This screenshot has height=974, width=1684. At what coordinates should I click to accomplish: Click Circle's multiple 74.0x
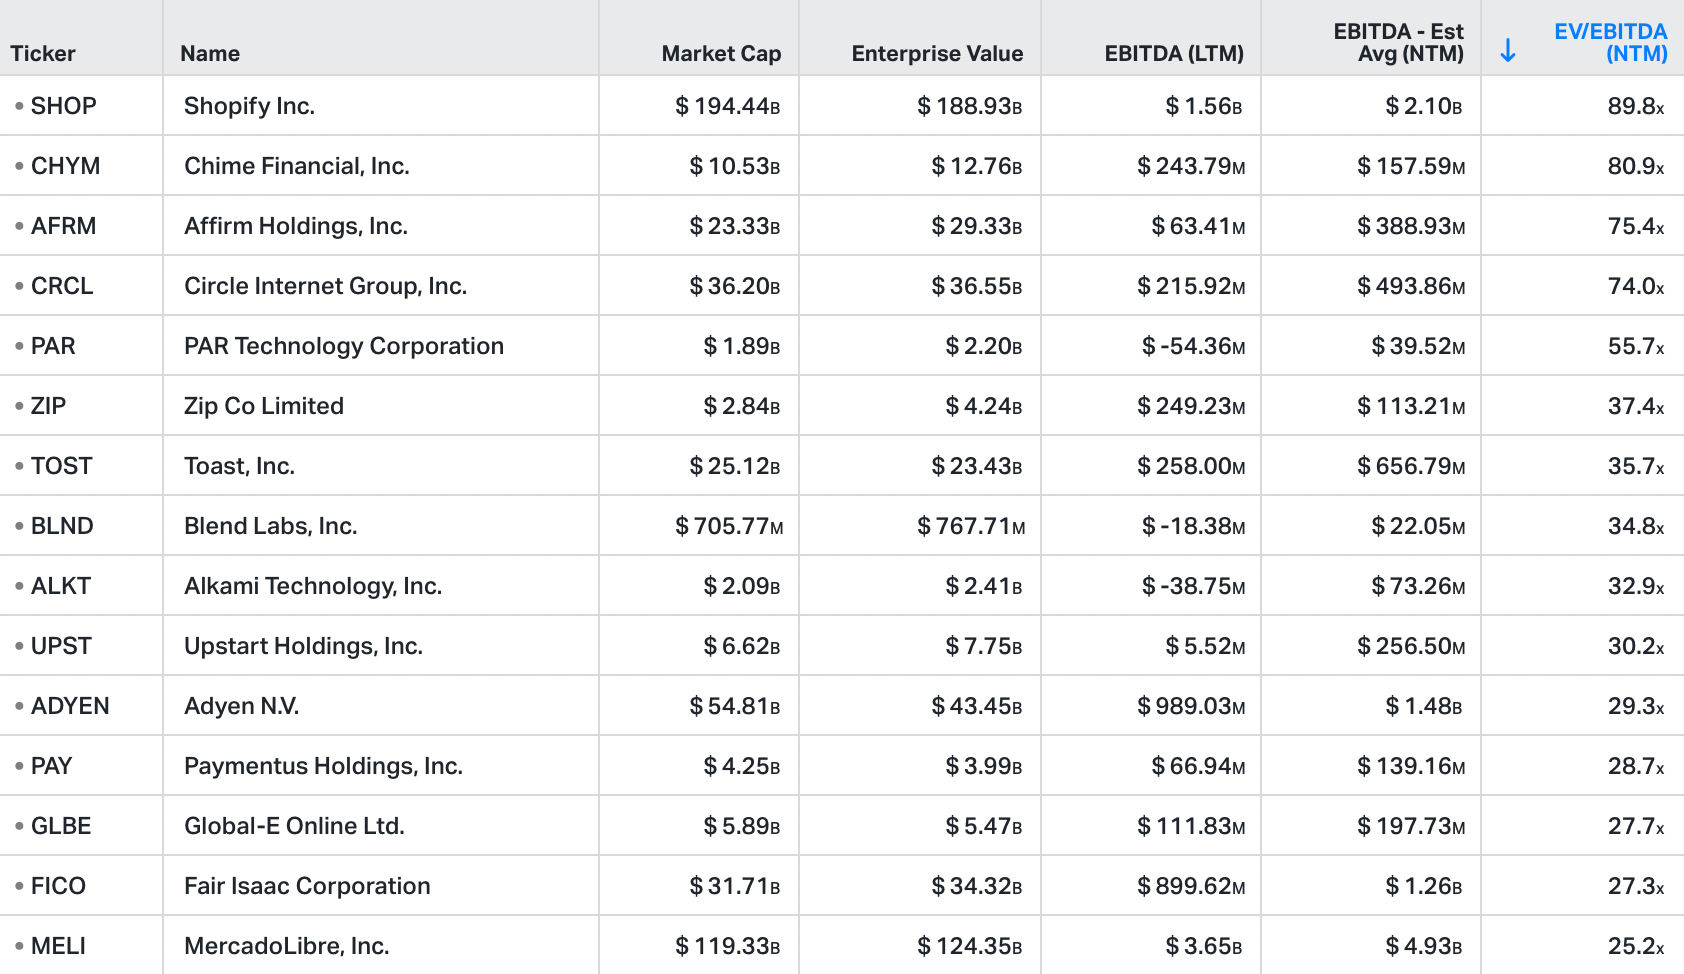[1636, 286]
